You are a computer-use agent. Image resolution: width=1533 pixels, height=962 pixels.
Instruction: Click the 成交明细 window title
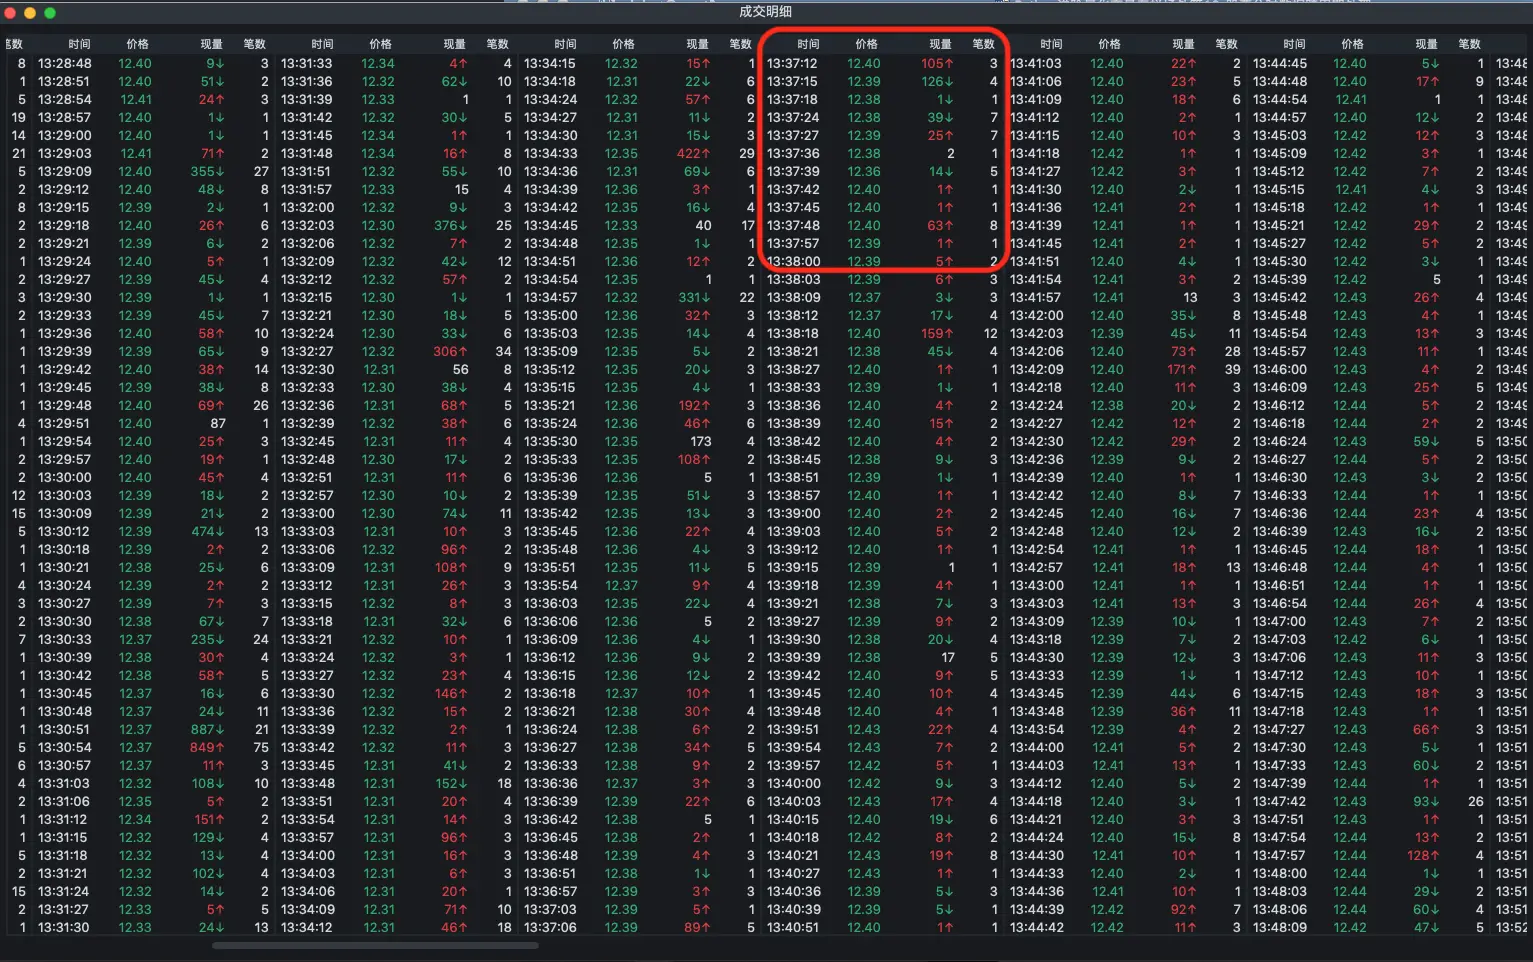pos(766,12)
